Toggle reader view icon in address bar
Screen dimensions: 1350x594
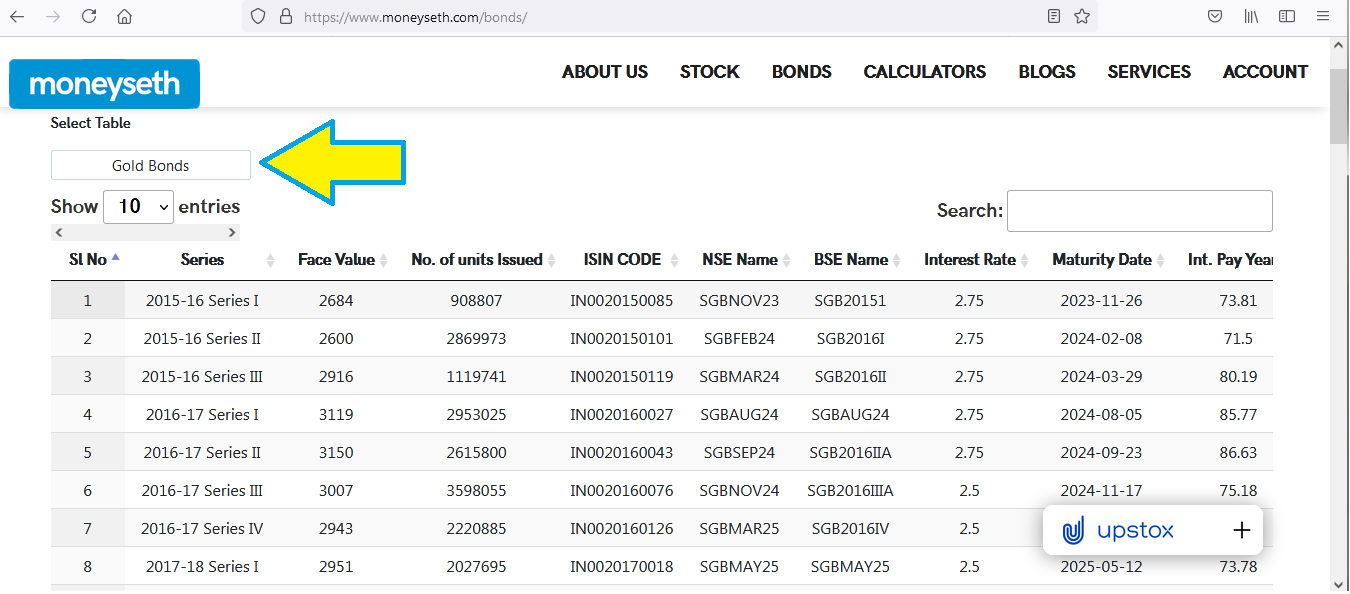pos(1053,16)
